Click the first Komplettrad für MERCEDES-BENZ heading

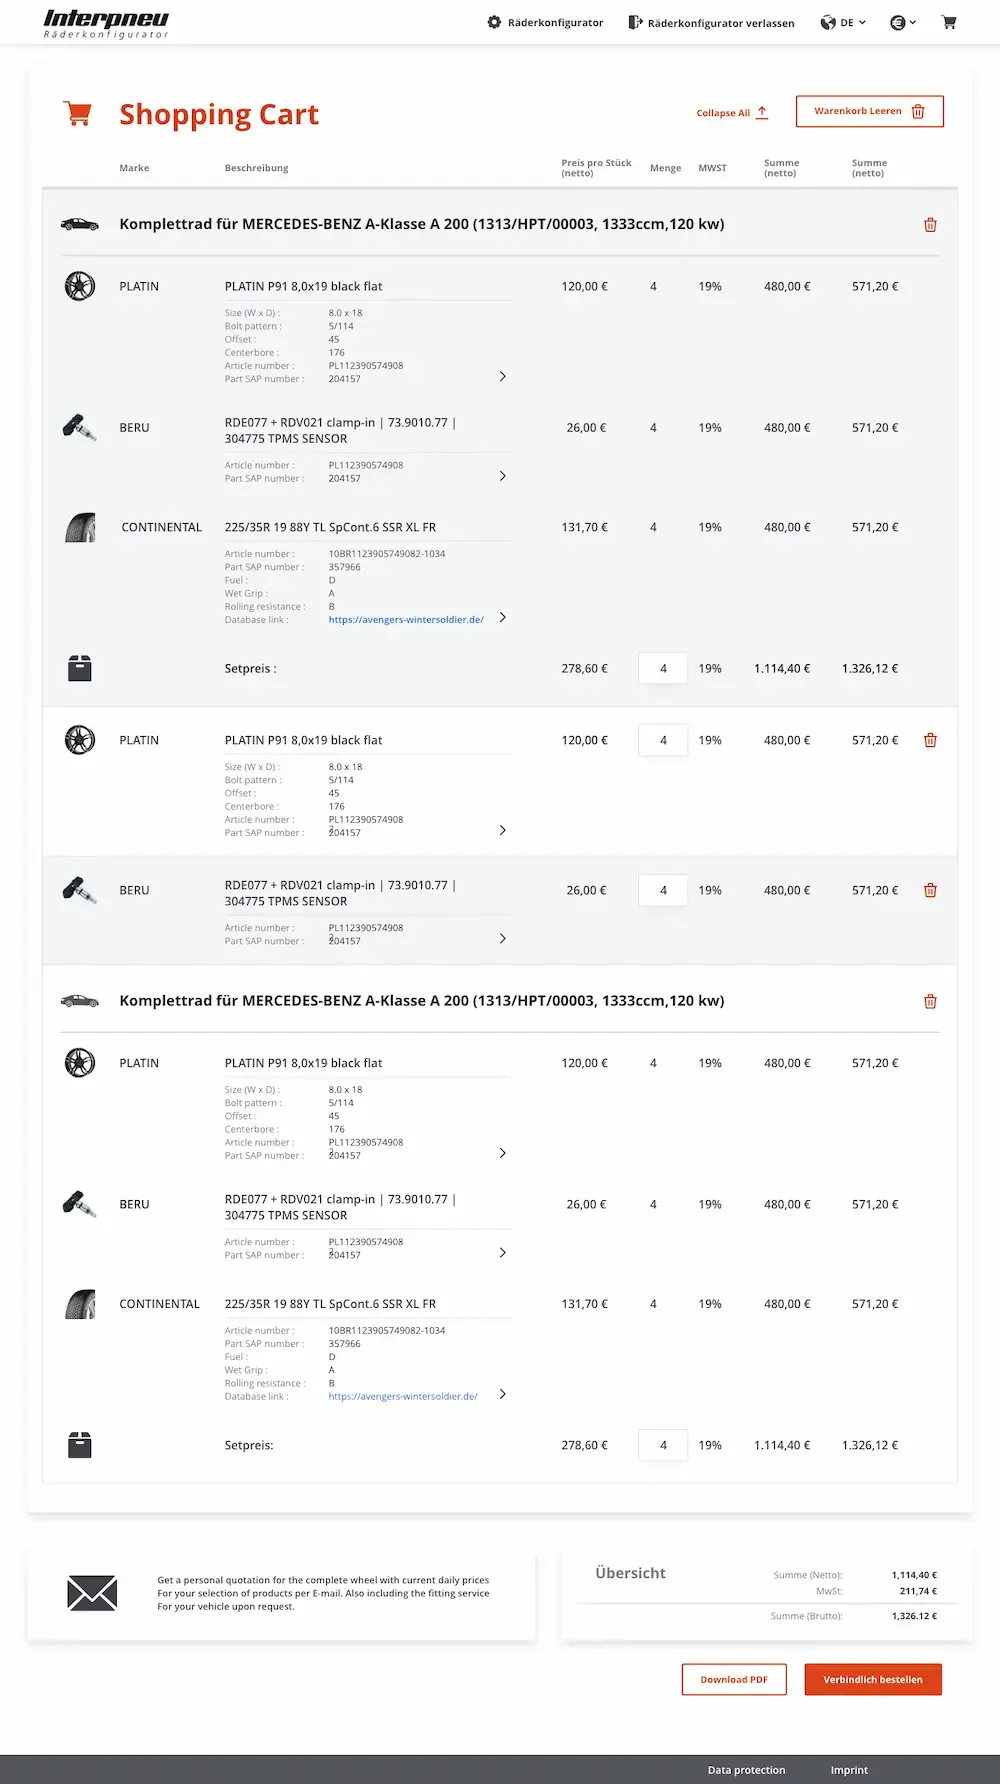(x=422, y=224)
